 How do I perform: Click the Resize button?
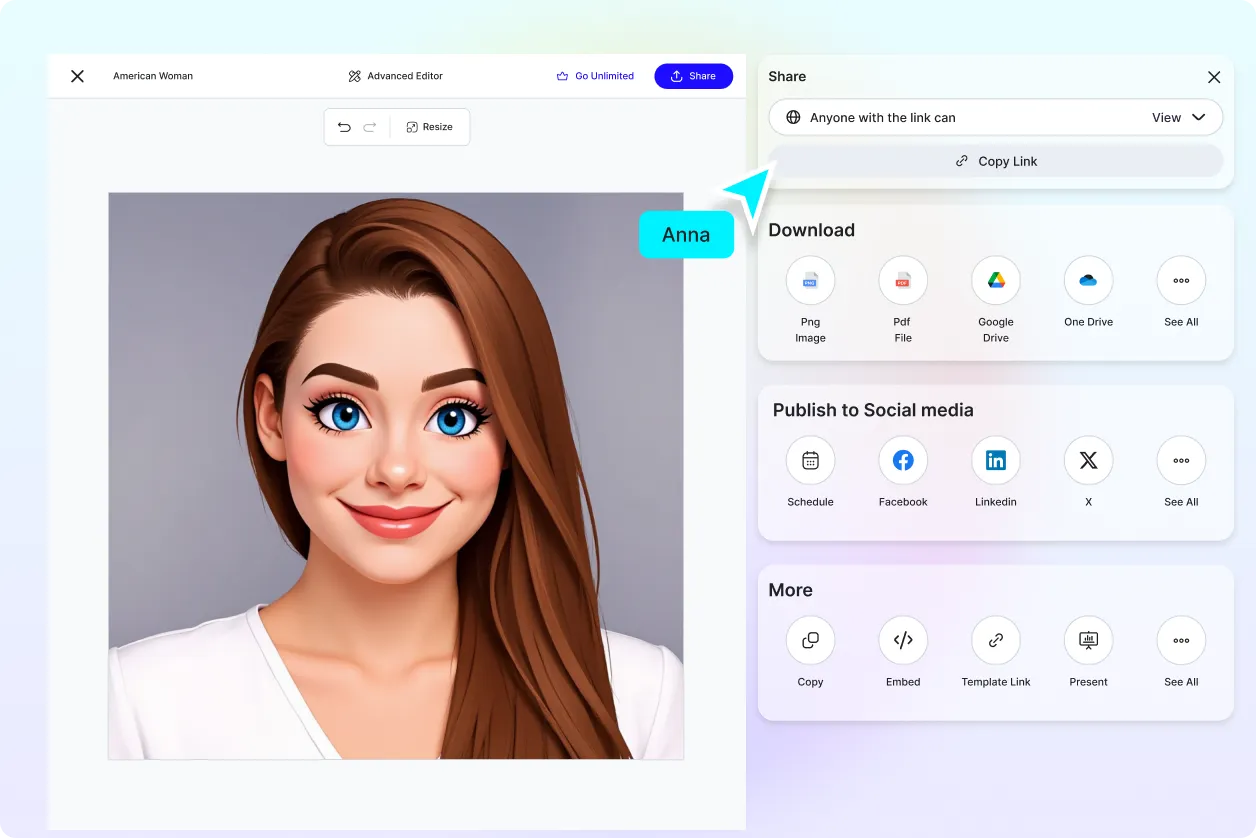pos(430,126)
